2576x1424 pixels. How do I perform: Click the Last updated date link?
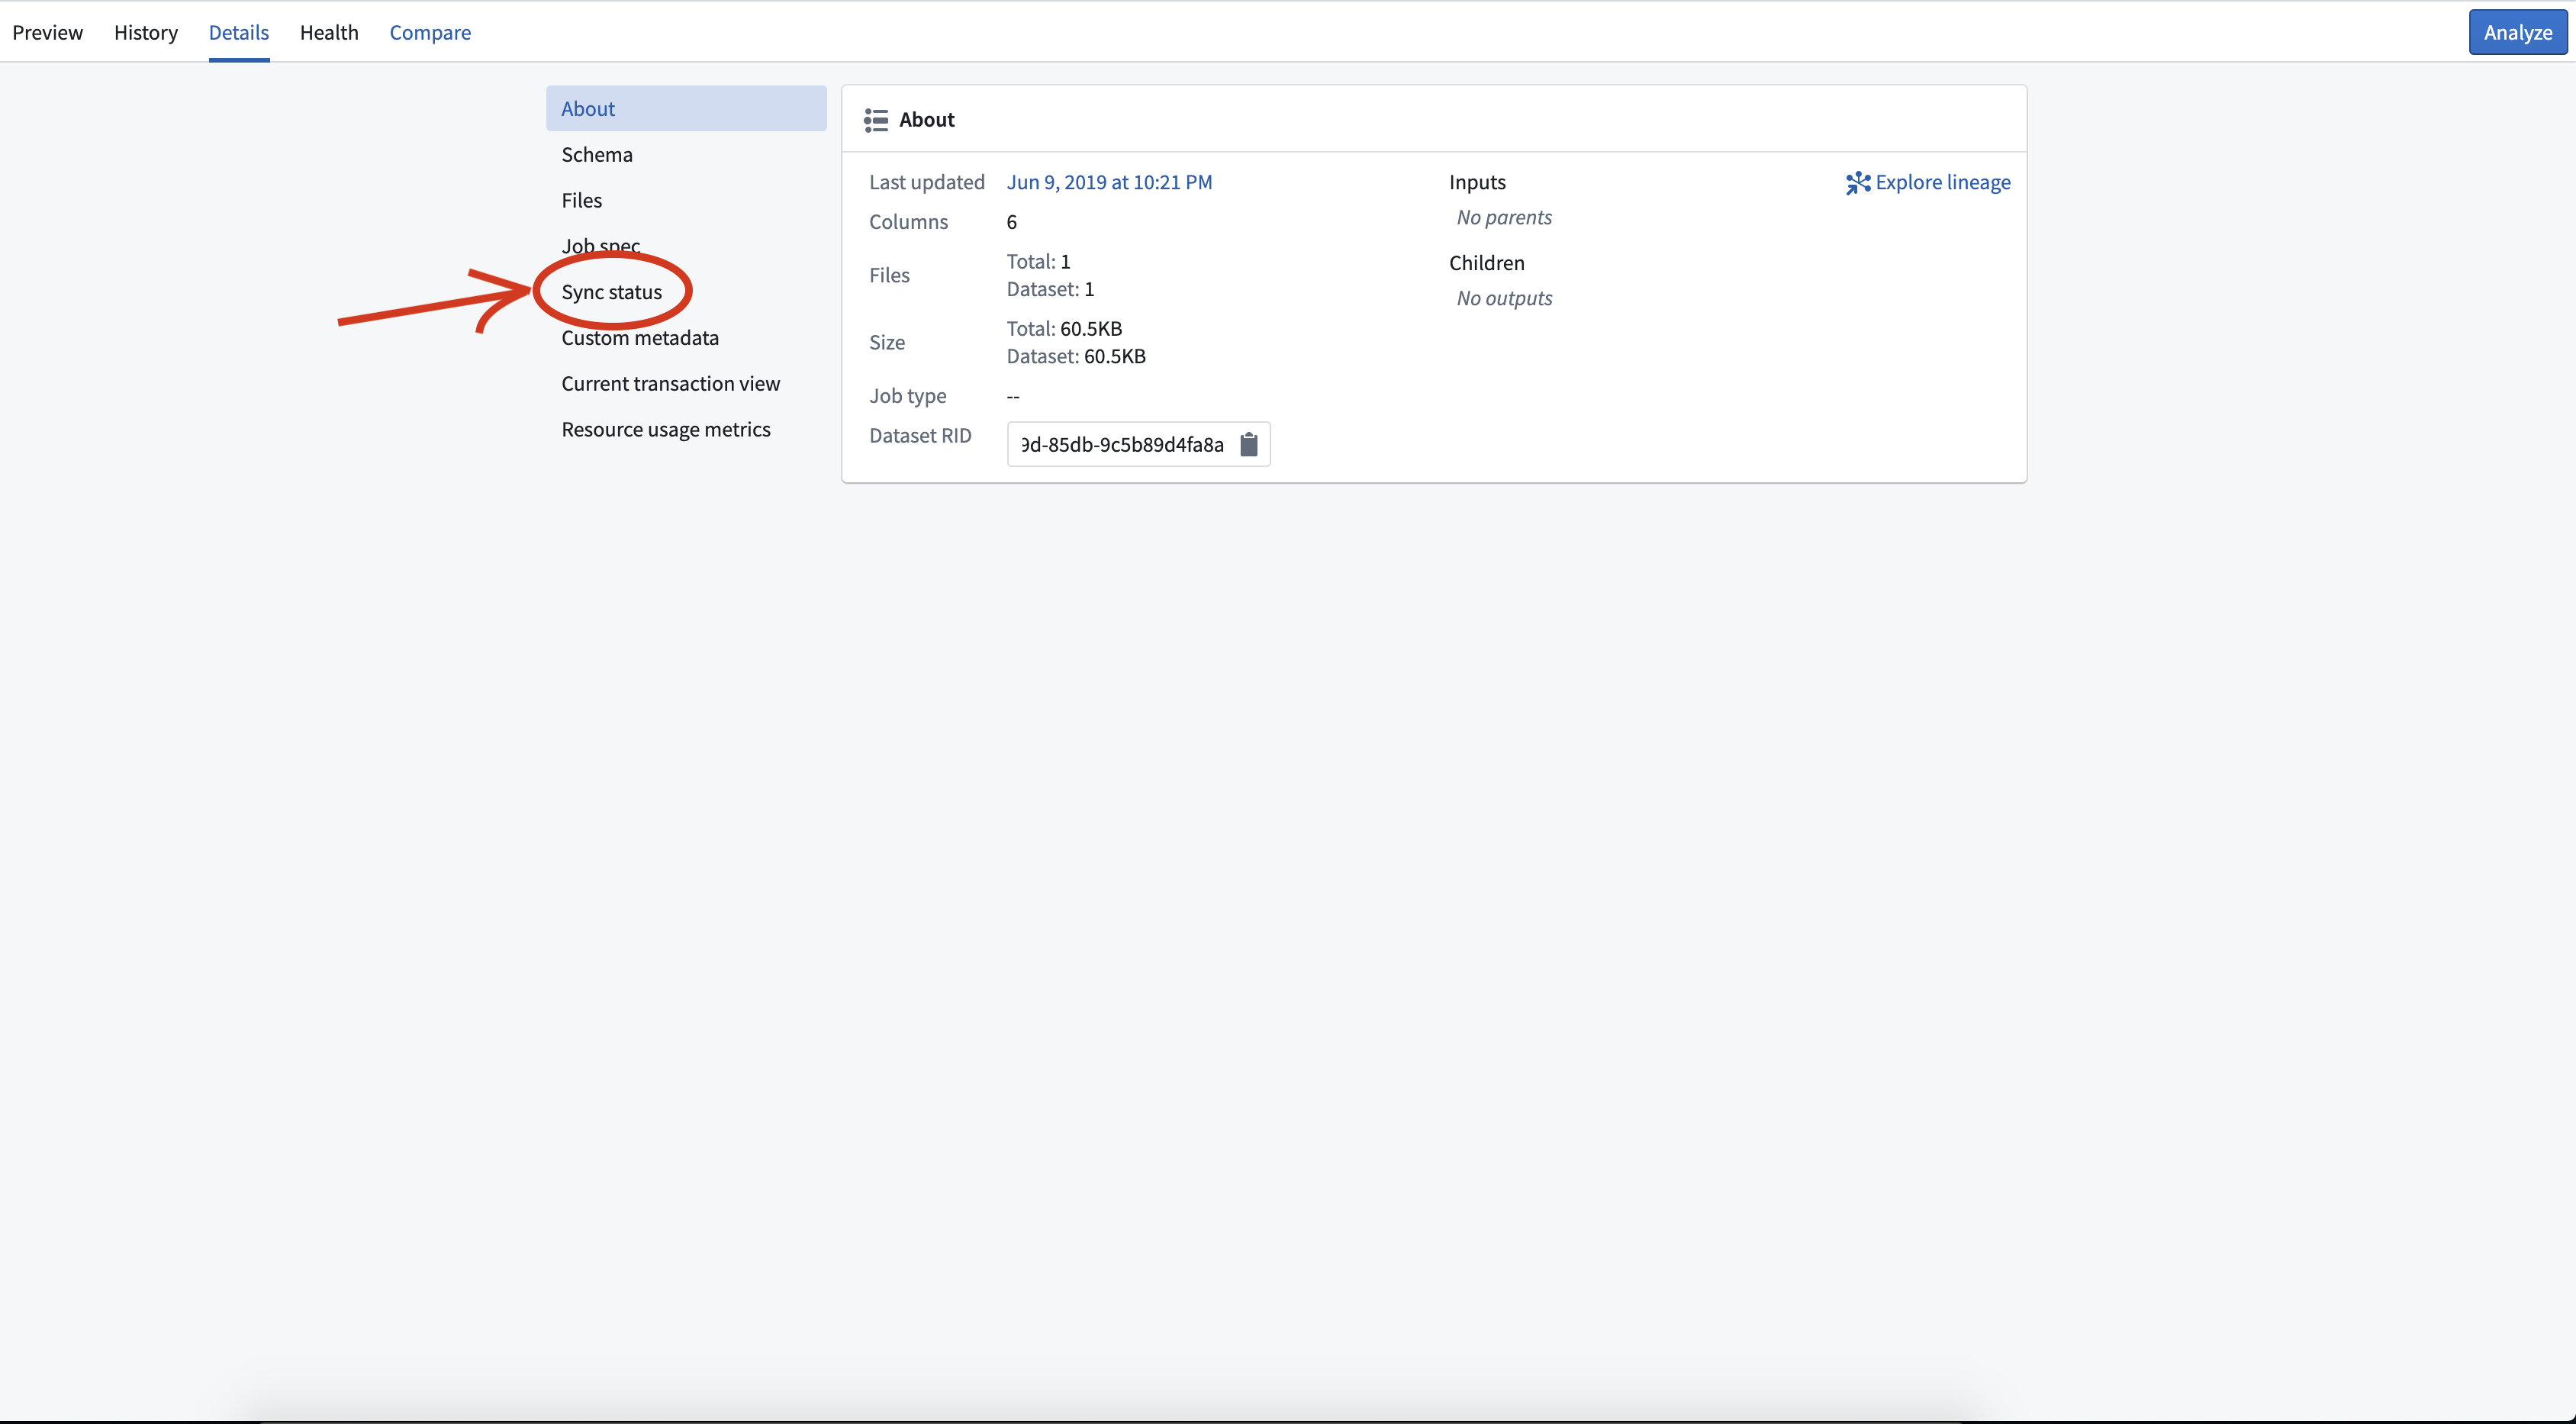click(1109, 182)
